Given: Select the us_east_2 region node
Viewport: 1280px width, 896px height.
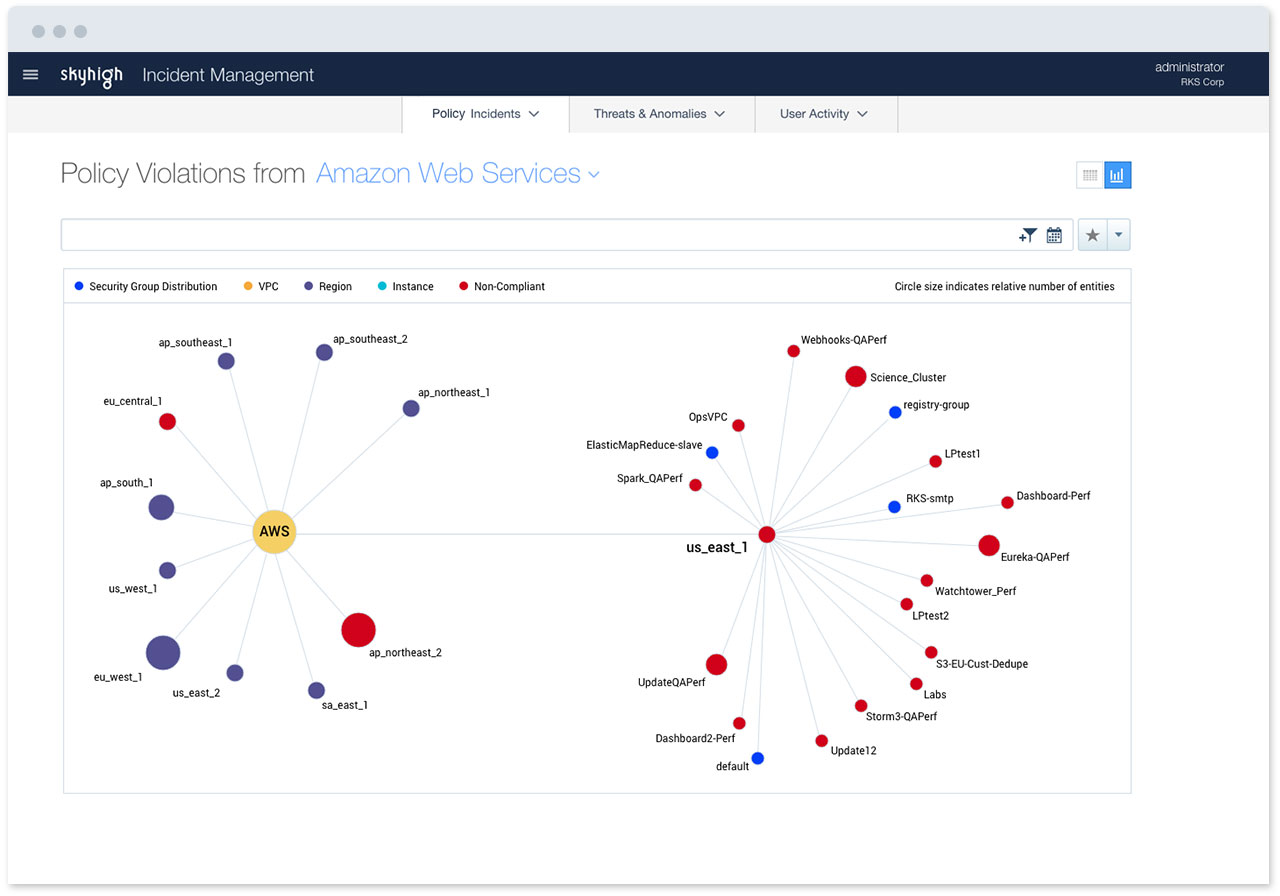Looking at the screenshot, I should (235, 673).
